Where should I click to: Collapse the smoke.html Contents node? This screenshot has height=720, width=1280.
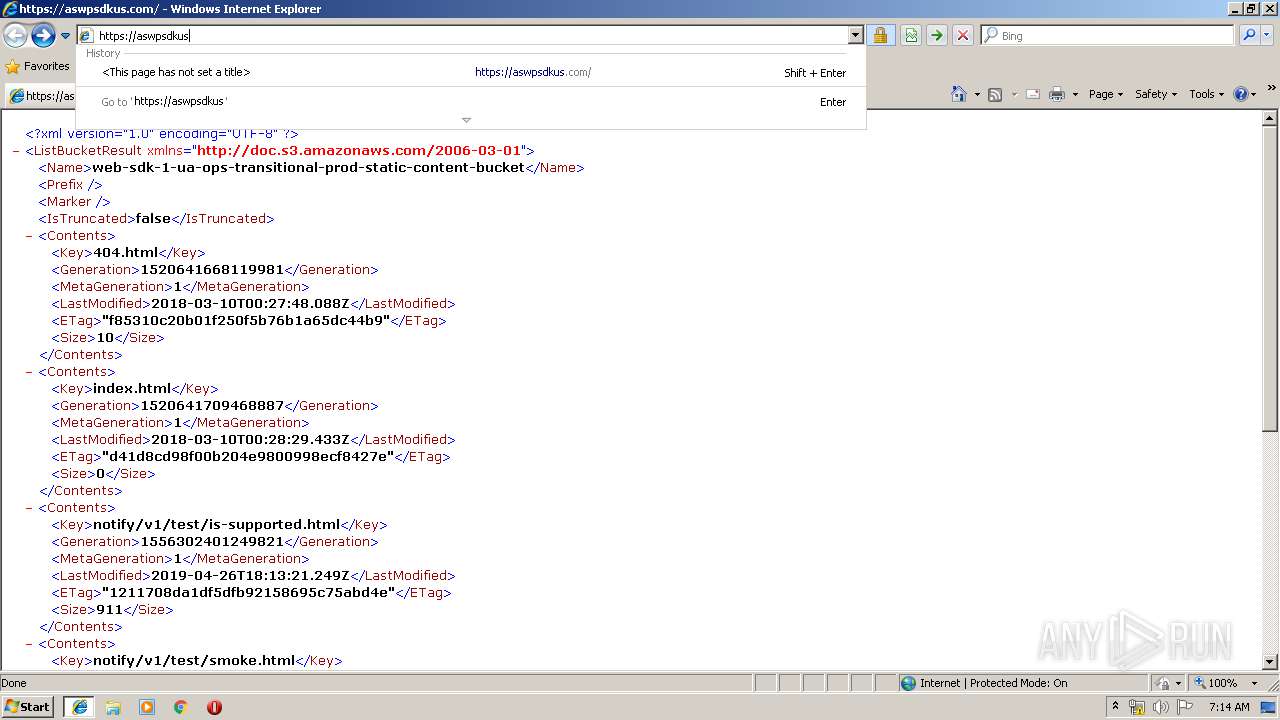(x=30, y=644)
